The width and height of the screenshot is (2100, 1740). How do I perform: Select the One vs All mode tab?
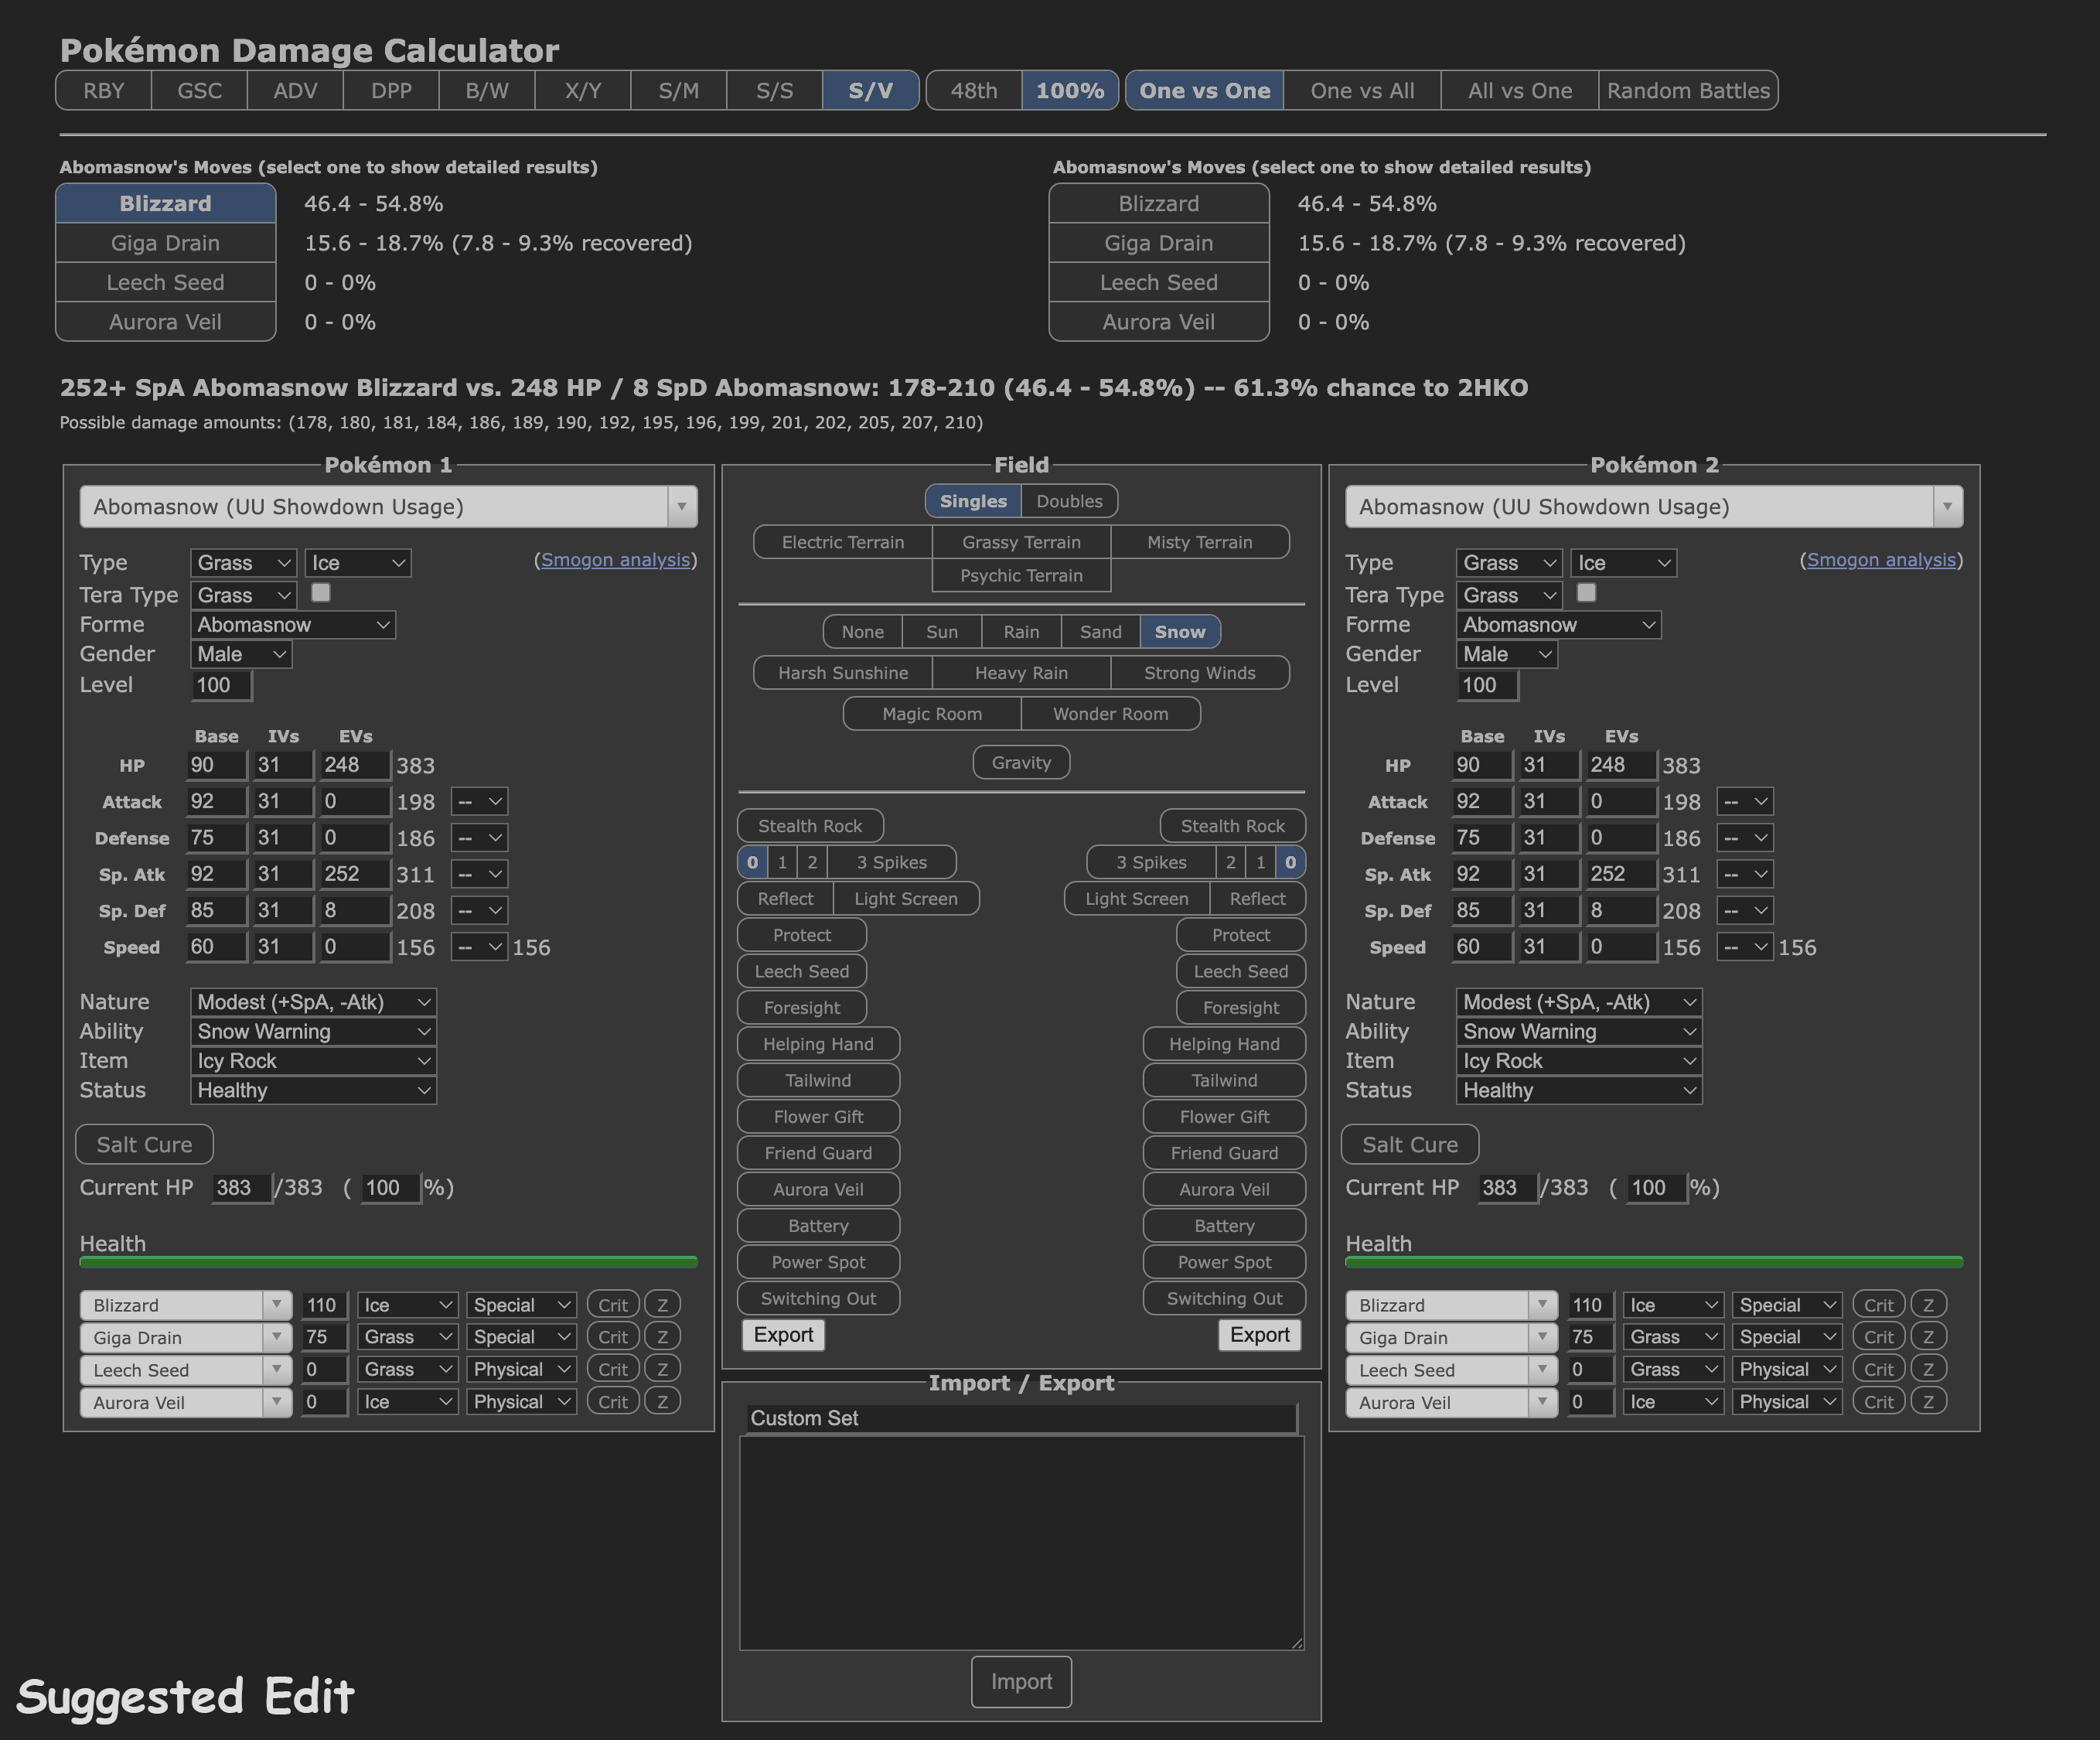coord(1361,90)
